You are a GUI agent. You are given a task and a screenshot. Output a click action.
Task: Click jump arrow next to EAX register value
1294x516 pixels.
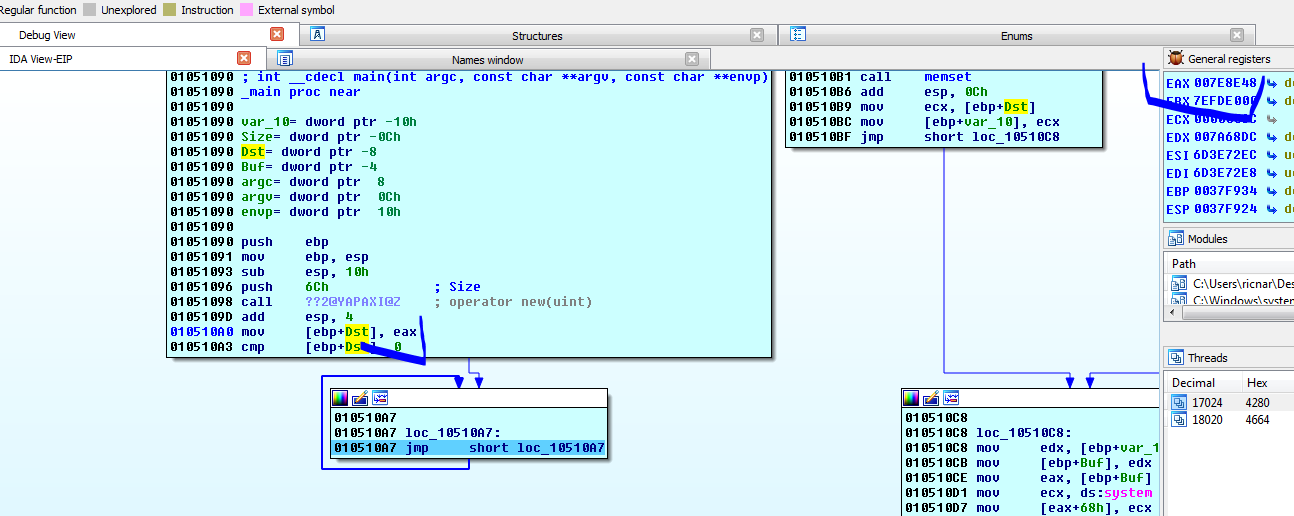1272,83
